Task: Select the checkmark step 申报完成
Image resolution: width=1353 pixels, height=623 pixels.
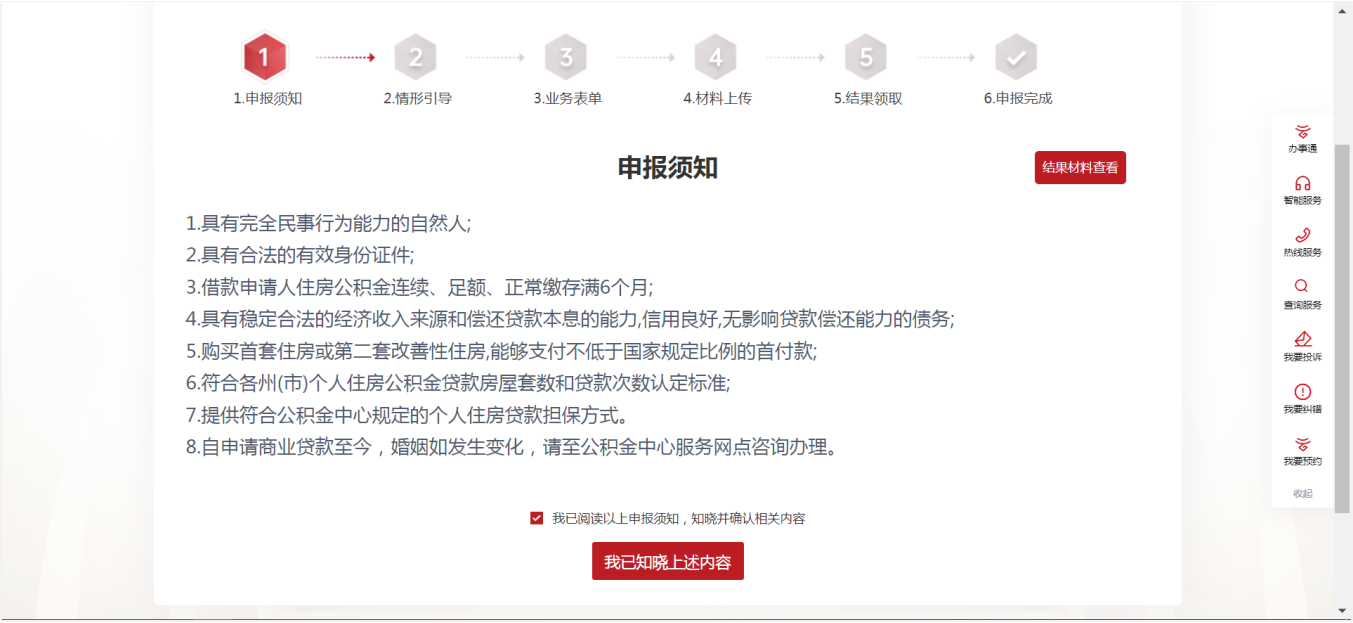Action: click(1016, 57)
